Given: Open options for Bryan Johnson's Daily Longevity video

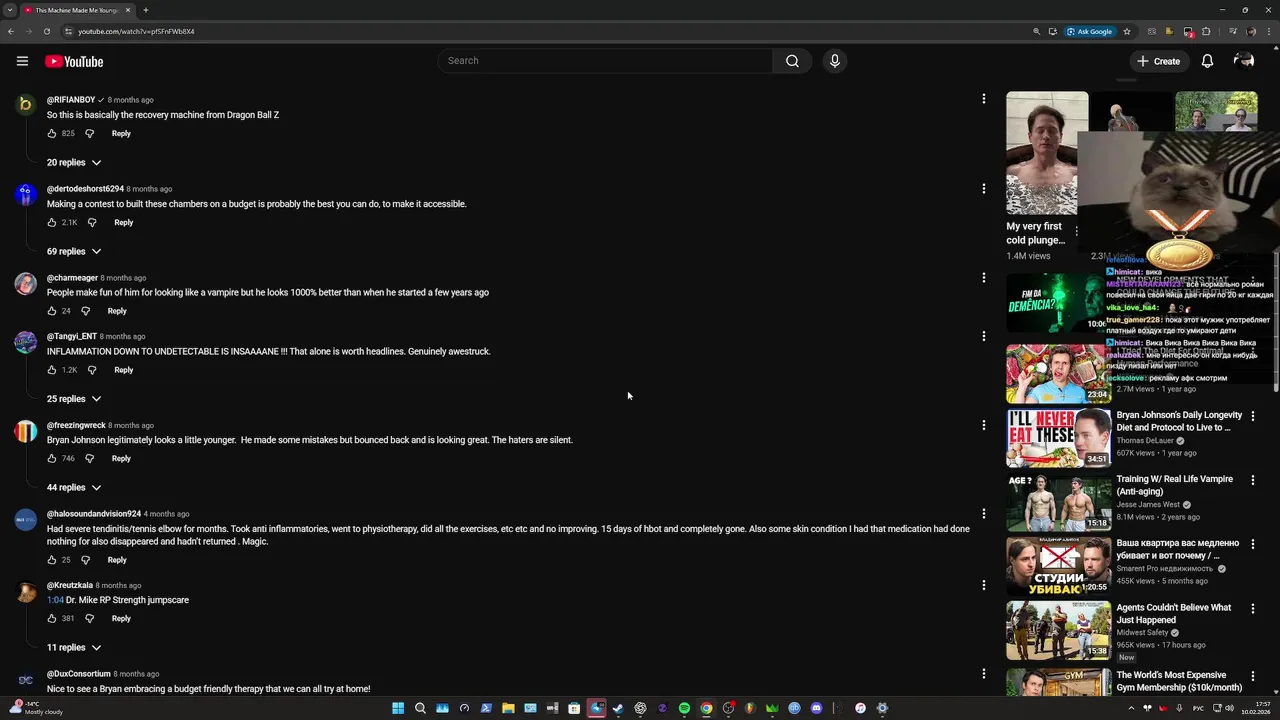Looking at the screenshot, I should coord(1252,416).
